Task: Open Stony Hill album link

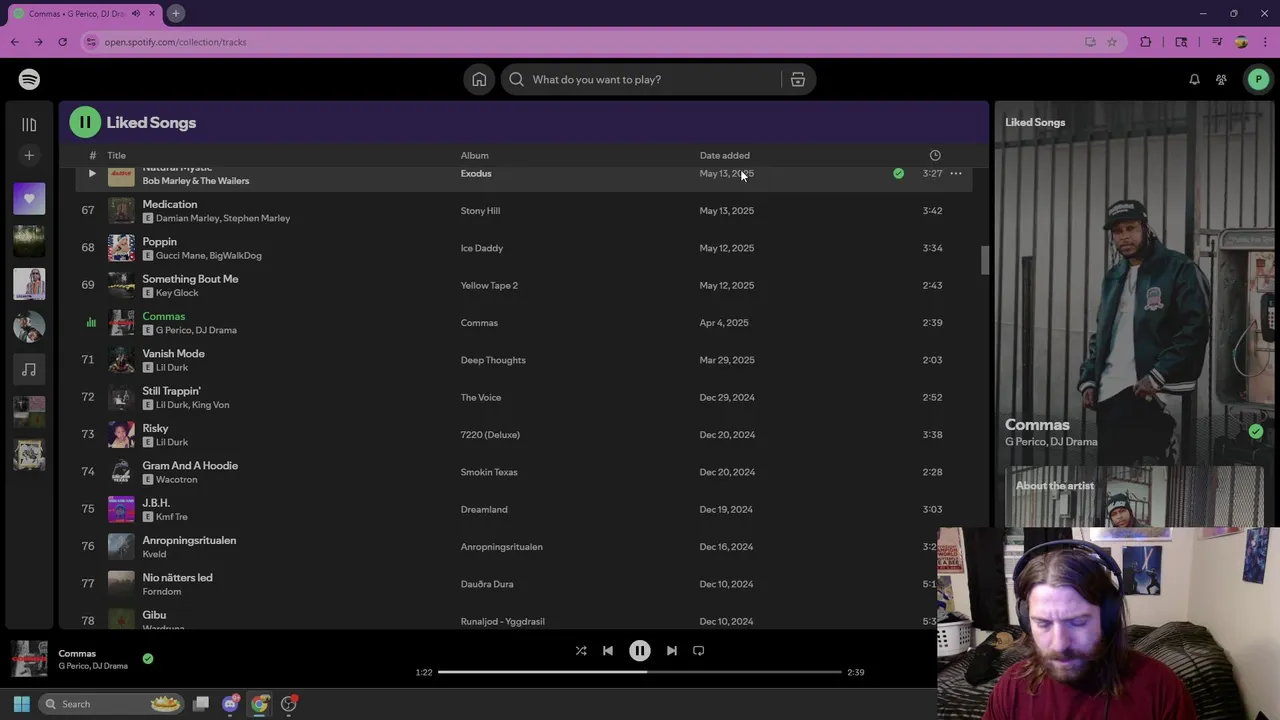Action: point(480,211)
